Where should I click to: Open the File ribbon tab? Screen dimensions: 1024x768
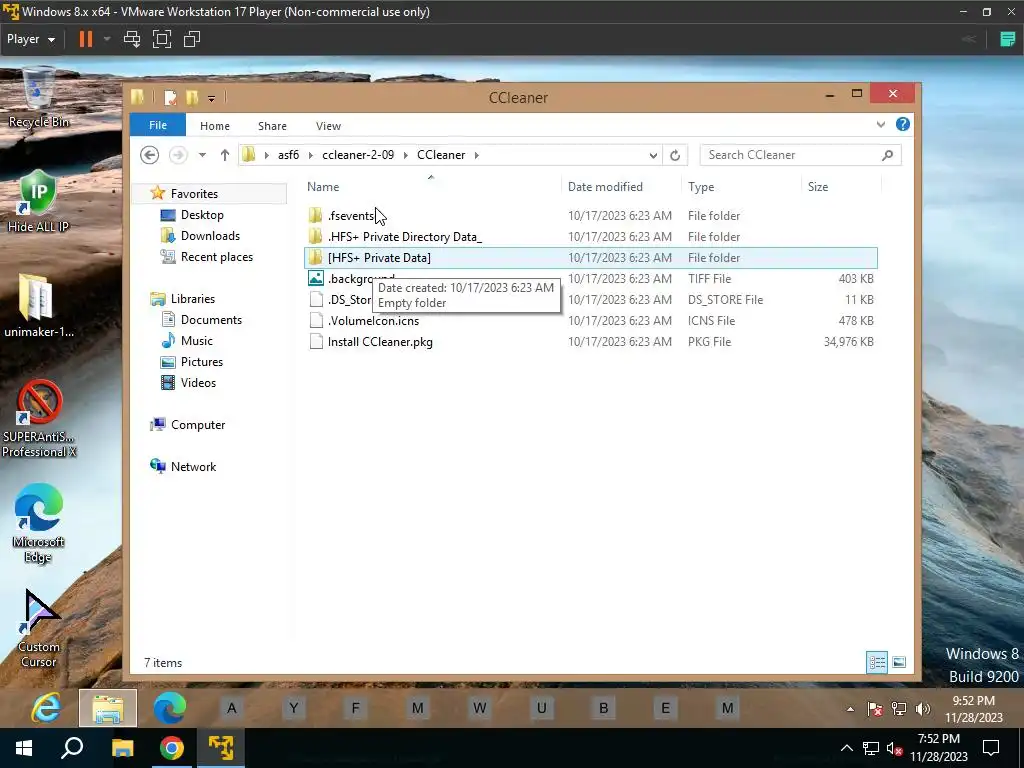coord(158,125)
